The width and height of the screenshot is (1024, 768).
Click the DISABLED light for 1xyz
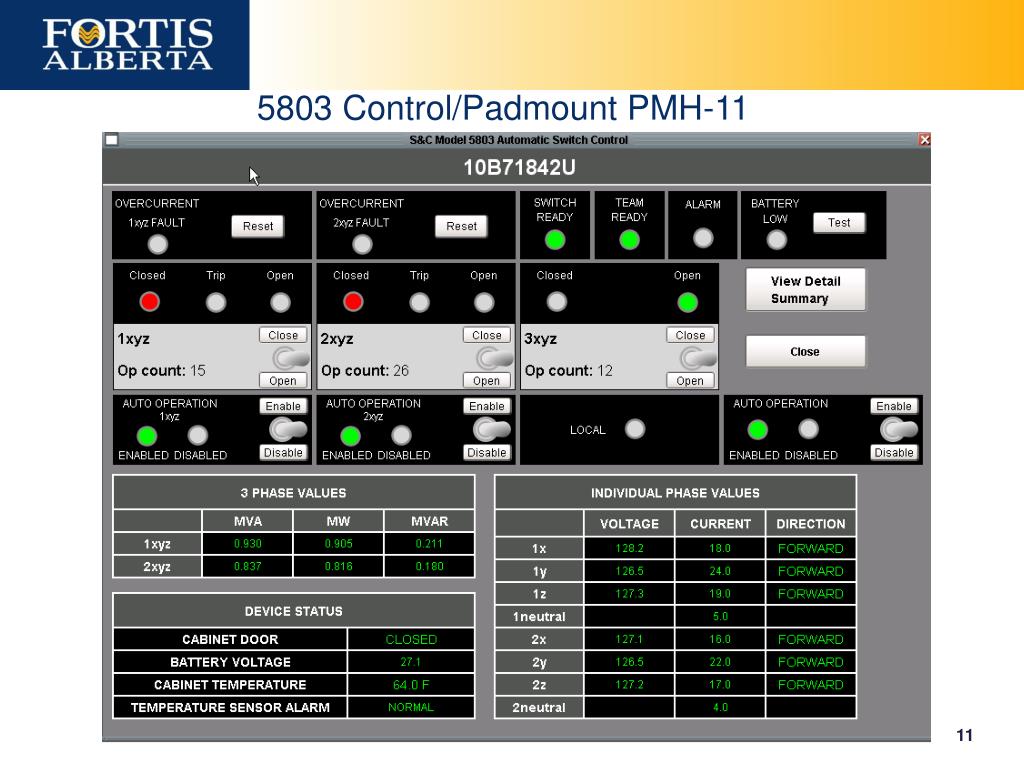pos(198,435)
